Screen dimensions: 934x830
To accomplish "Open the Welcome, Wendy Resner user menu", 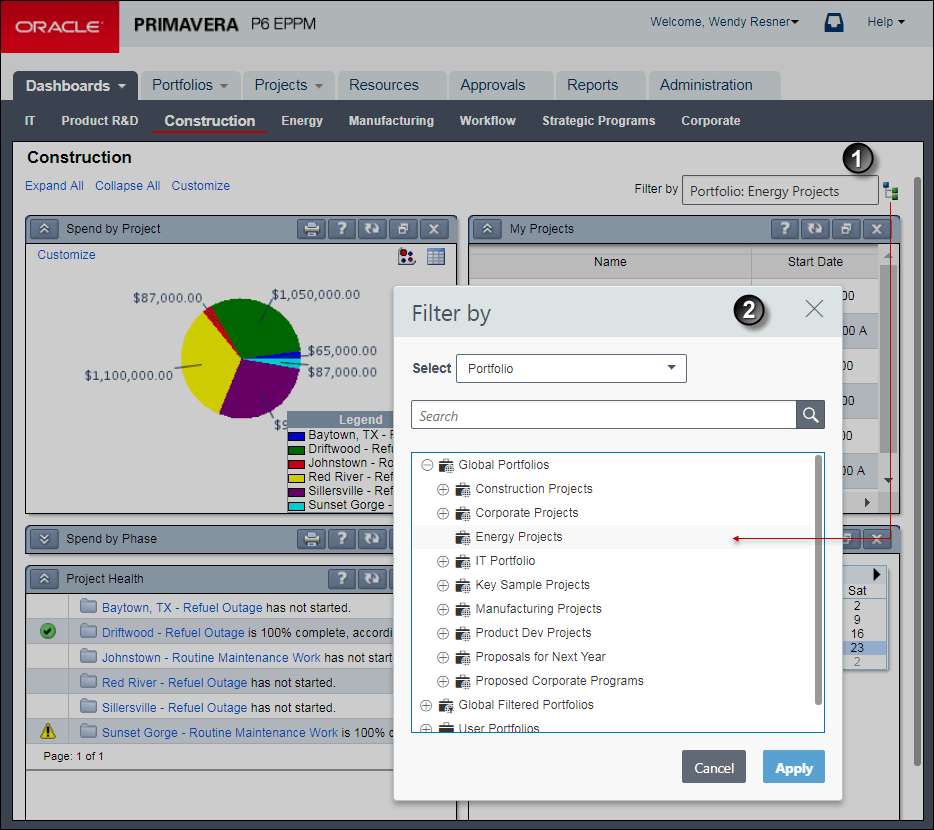I will (724, 22).
